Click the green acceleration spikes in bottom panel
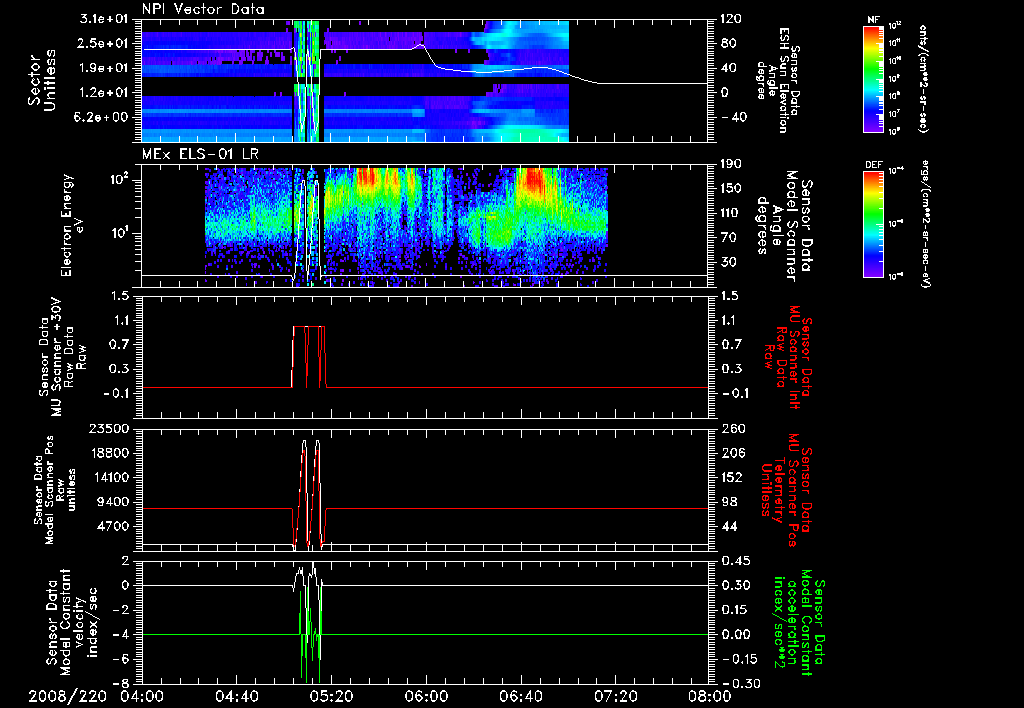The image size is (1024, 708). (310, 634)
